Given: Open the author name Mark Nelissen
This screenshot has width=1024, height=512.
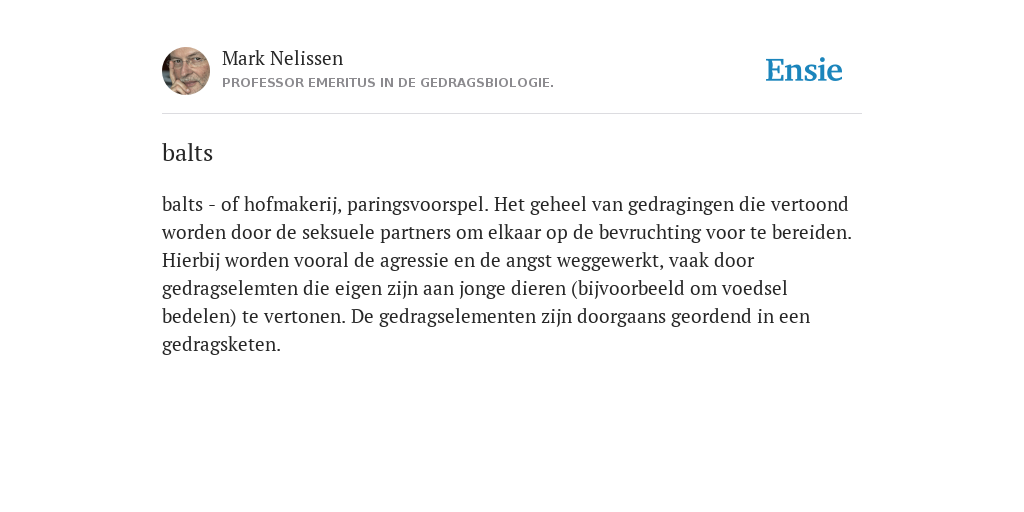Looking at the screenshot, I should pyautogui.click(x=282, y=58).
